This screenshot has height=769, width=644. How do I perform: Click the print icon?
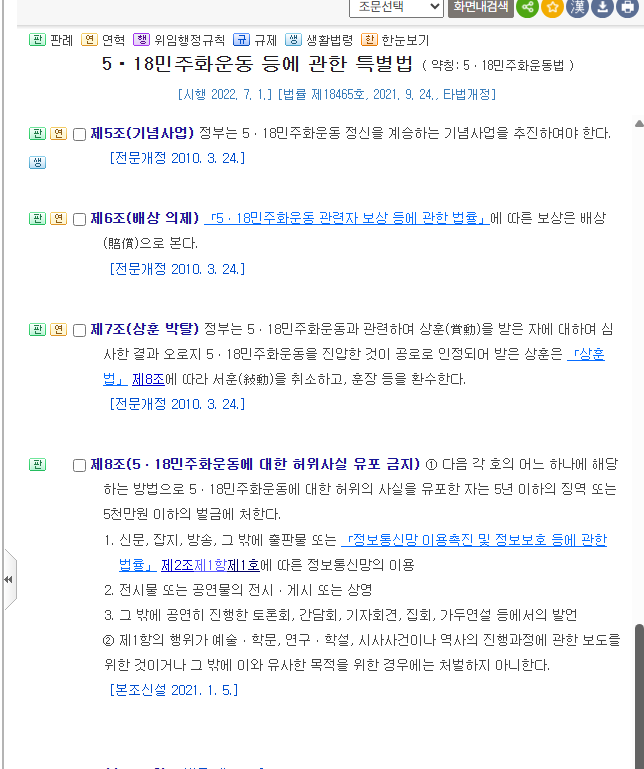(x=627, y=7)
